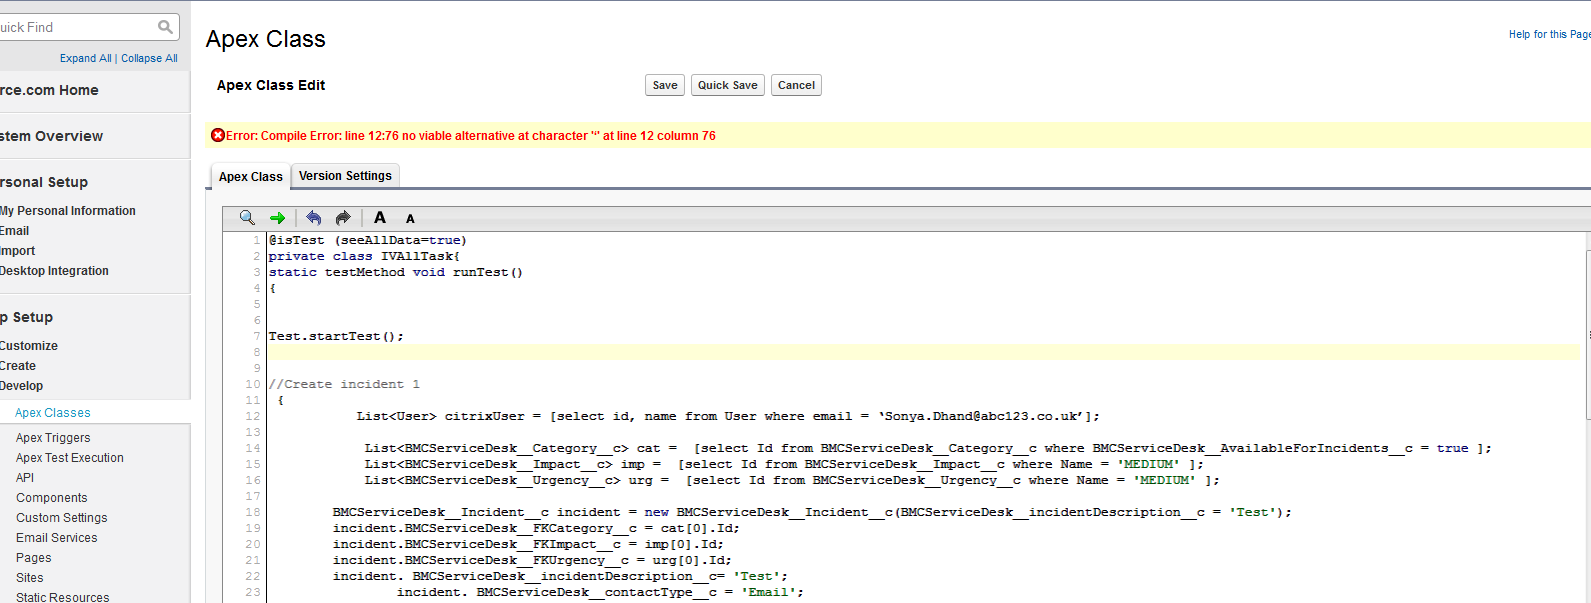This screenshot has height=603, width=1591.
Task: Open Force.com Home in sidebar
Action: click(49, 90)
